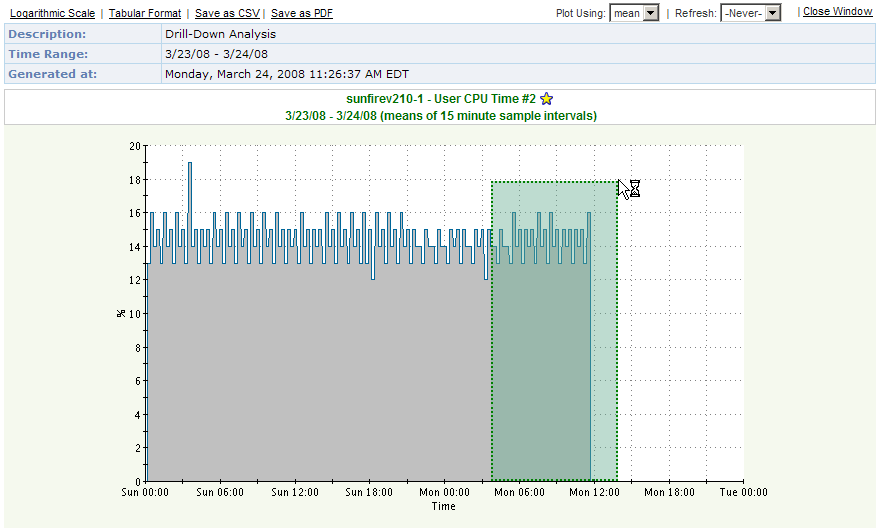The height and width of the screenshot is (528, 880).
Task: Click the Save as PDF link
Action: (x=302, y=13)
